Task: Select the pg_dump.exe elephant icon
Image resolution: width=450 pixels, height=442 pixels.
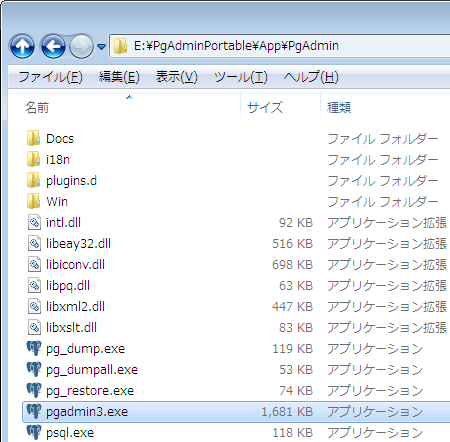Action: click(34, 348)
